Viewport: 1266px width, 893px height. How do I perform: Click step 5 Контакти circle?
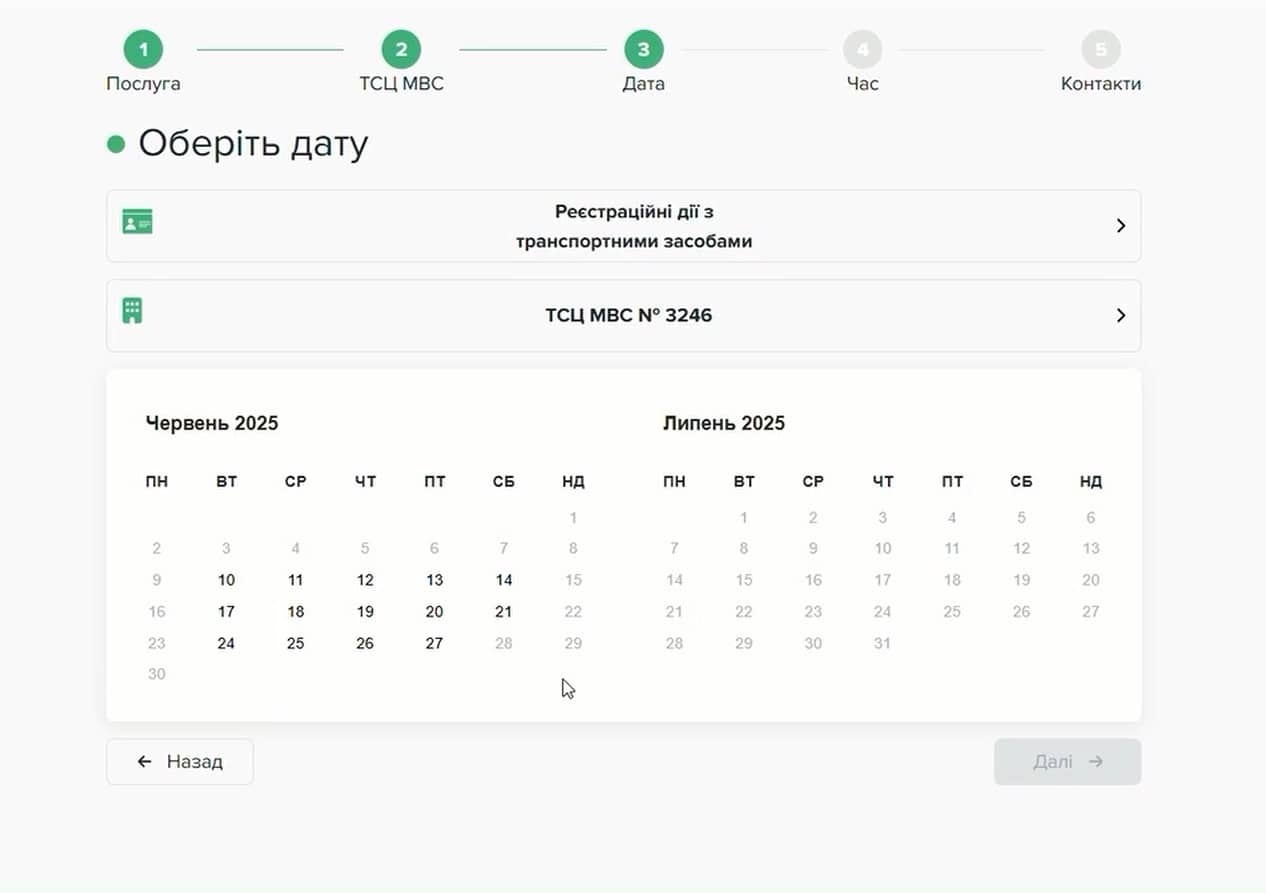(1101, 49)
